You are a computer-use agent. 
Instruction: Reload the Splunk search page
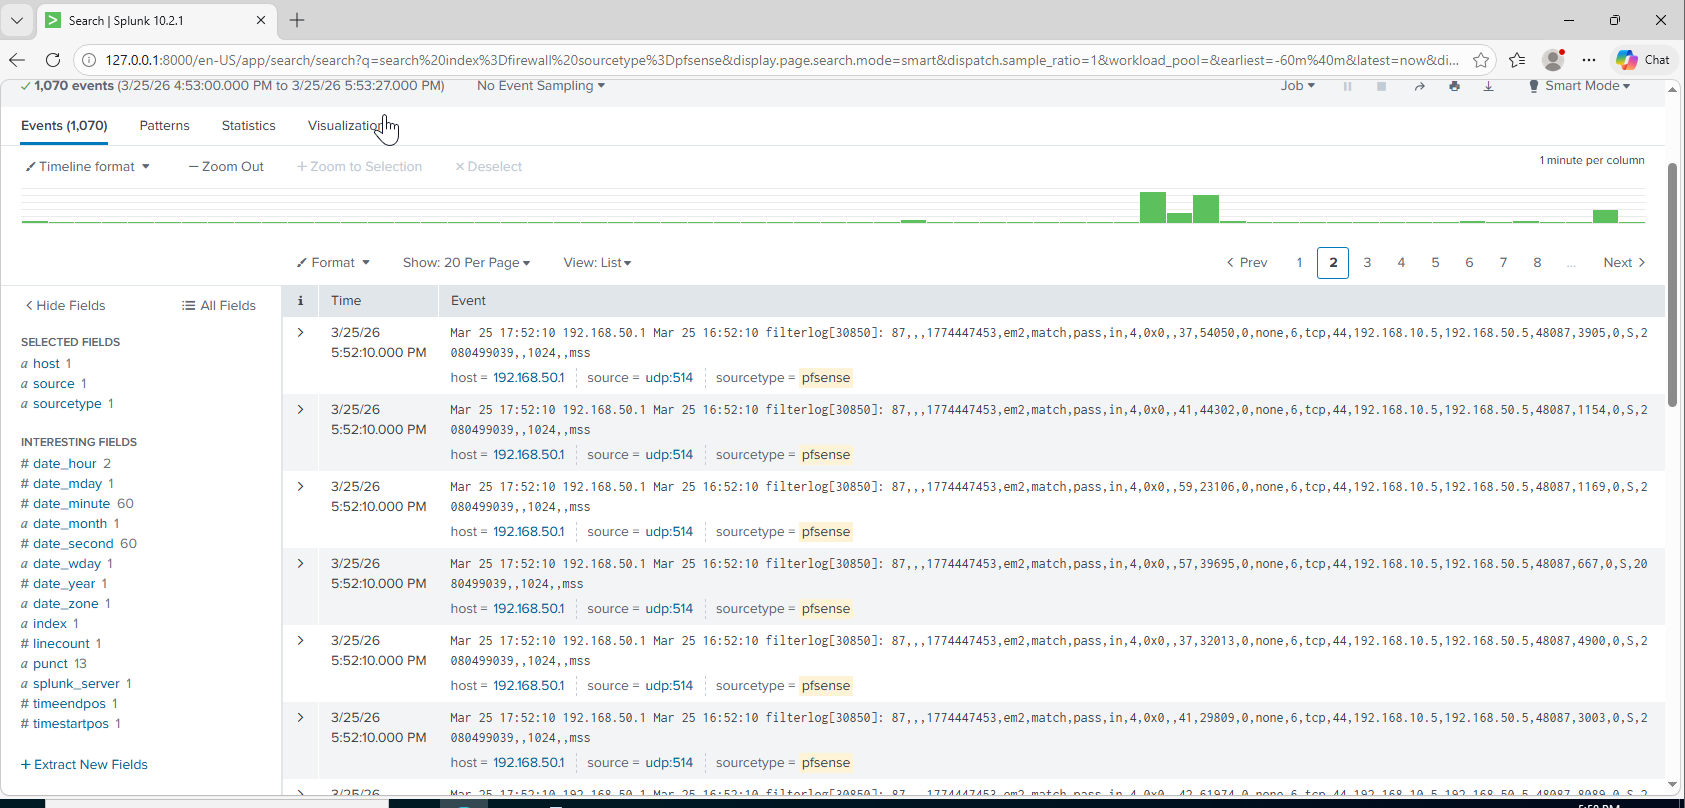pyautogui.click(x=53, y=60)
